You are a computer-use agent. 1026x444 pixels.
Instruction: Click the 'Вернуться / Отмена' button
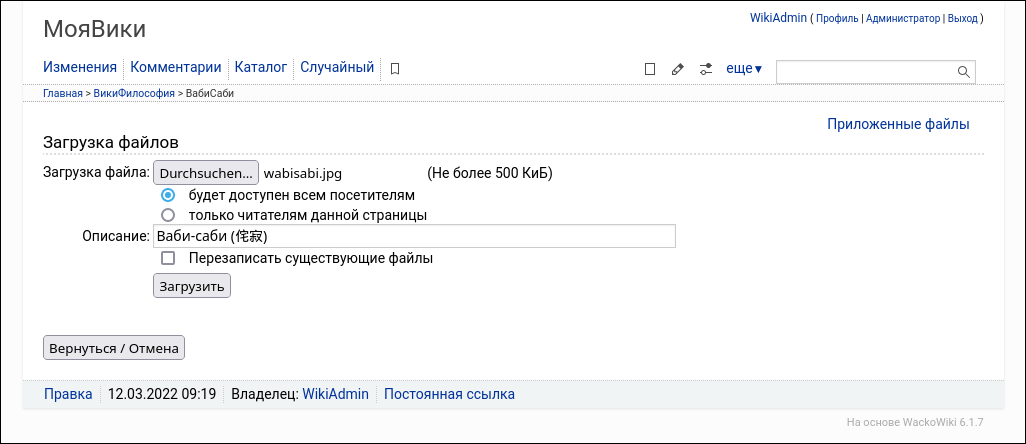pos(114,348)
